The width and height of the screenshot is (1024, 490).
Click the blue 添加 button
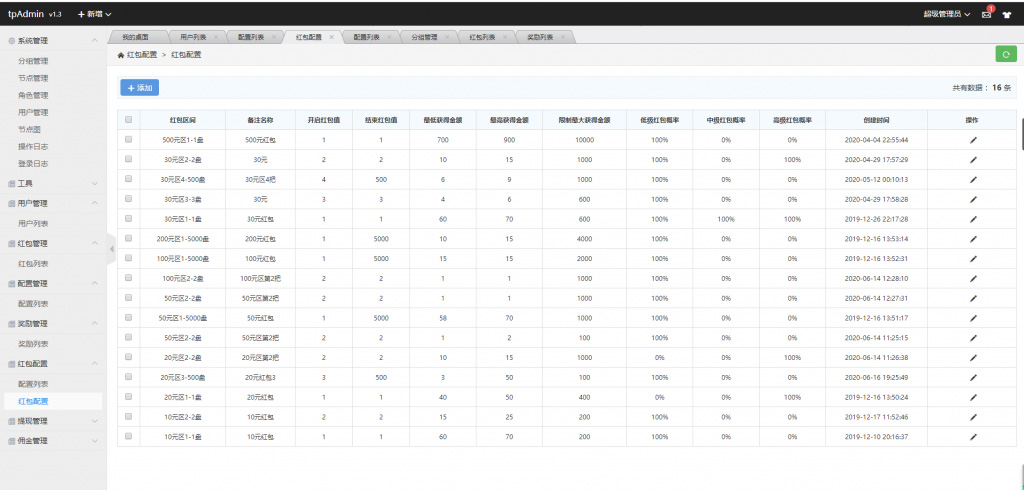coord(139,88)
